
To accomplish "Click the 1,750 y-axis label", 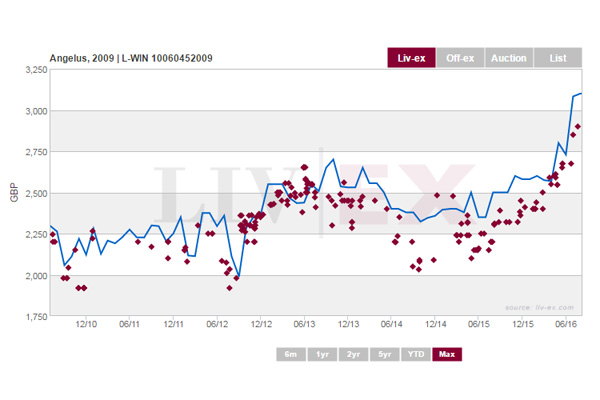I will [36, 317].
